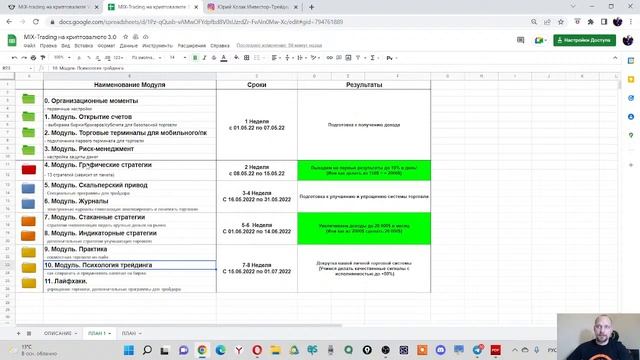
Task: Open Tasks in the side panel
Action: coord(631,98)
